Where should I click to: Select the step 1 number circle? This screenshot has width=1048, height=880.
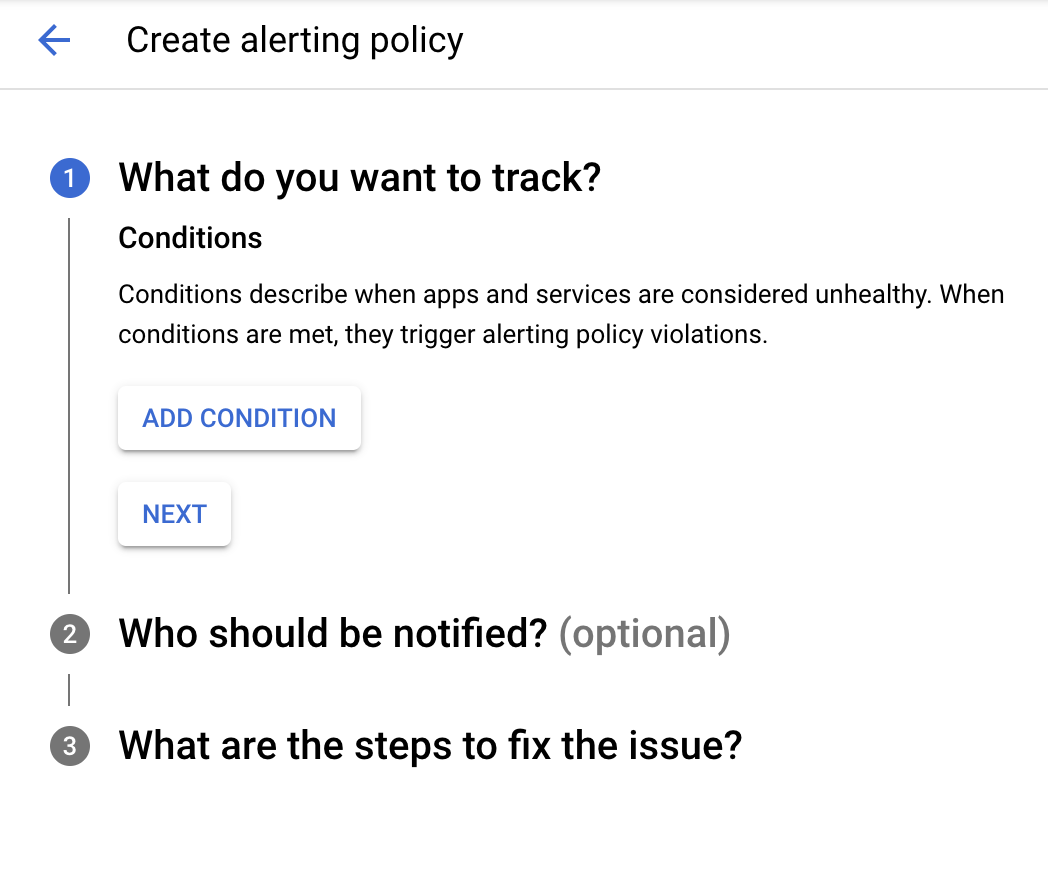(69, 179)
